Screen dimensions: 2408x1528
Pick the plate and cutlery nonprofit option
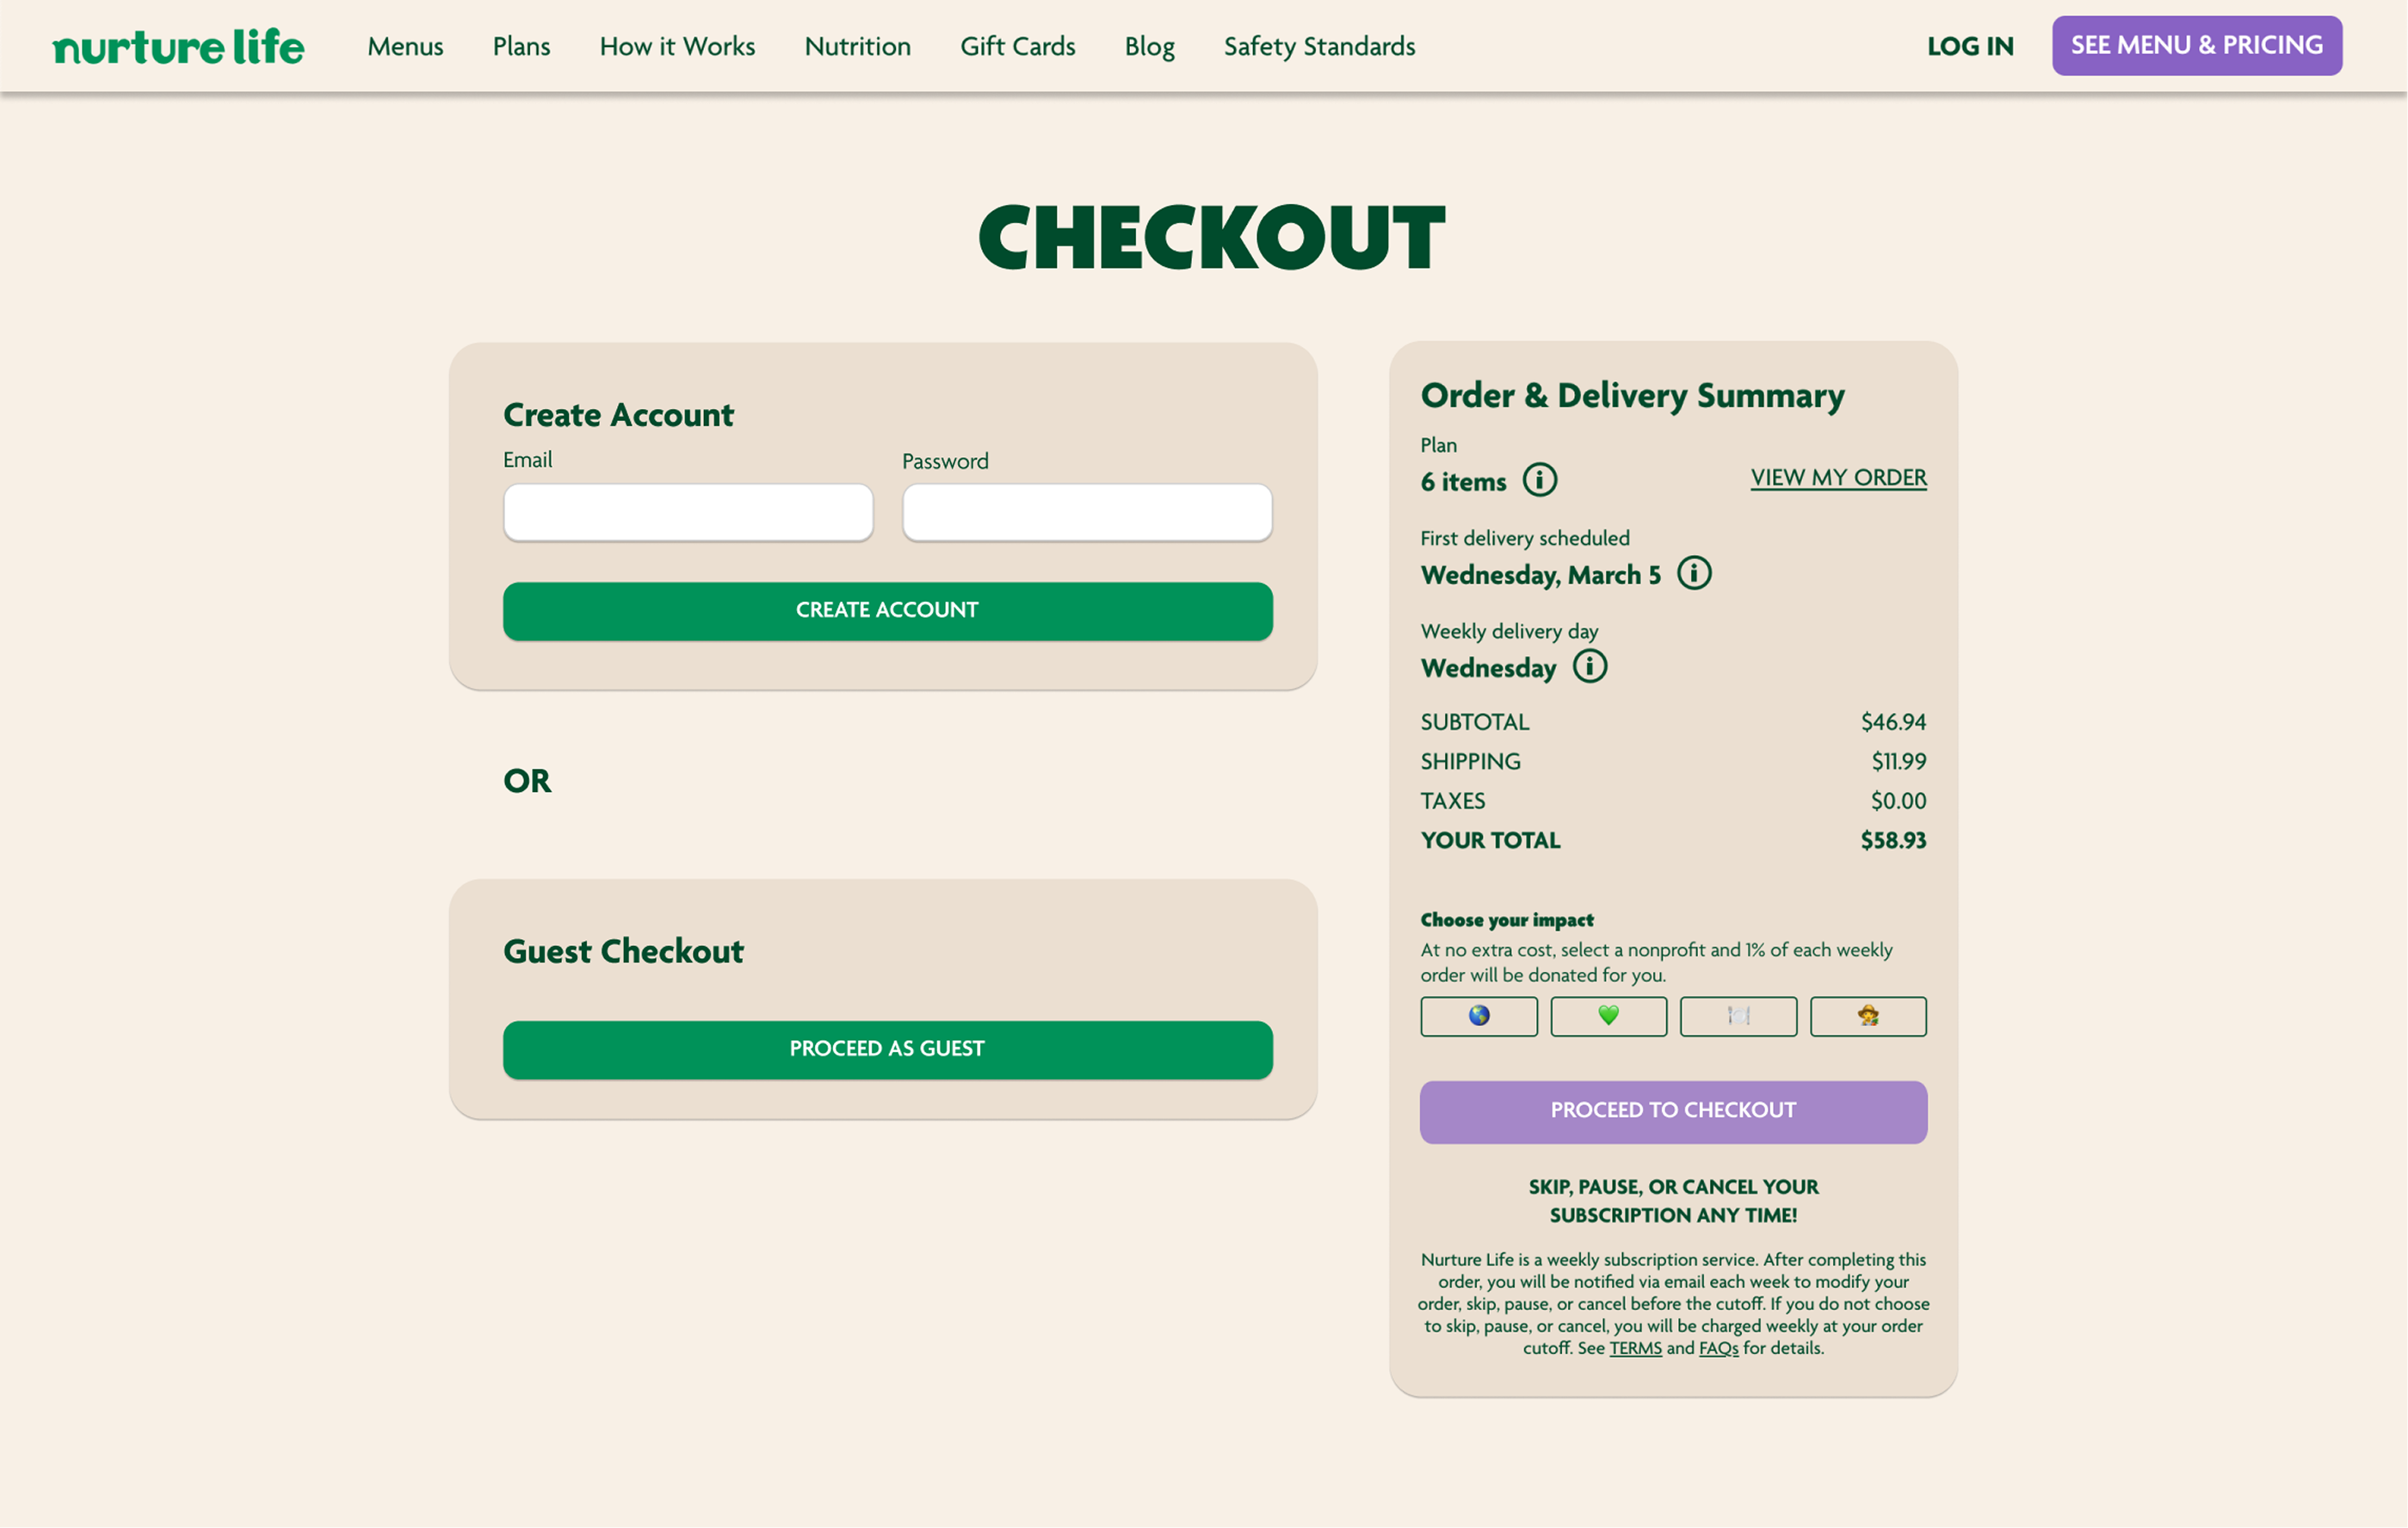1737,1016
